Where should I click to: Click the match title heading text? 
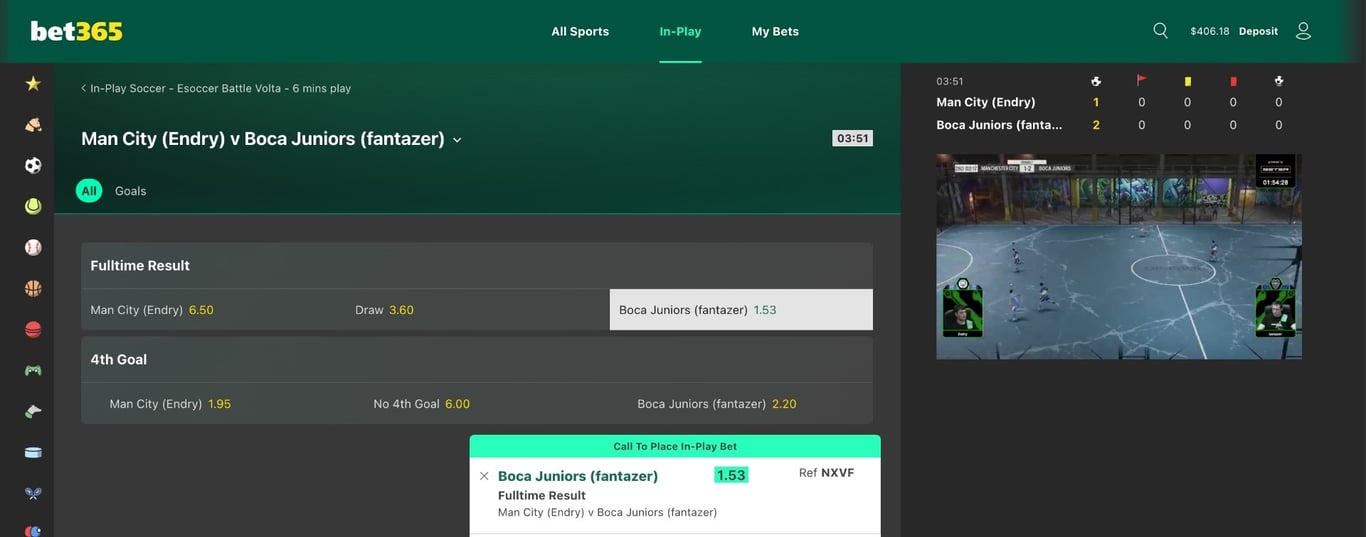point(263,139)
